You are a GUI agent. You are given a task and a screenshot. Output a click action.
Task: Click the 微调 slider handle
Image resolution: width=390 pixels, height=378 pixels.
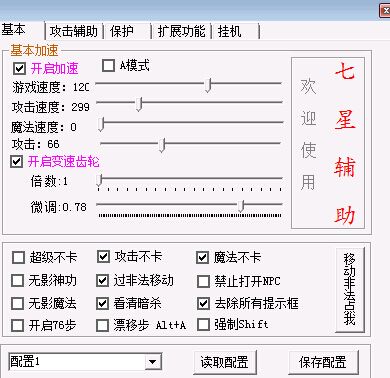pyautogui.click(x=241, y=206)
